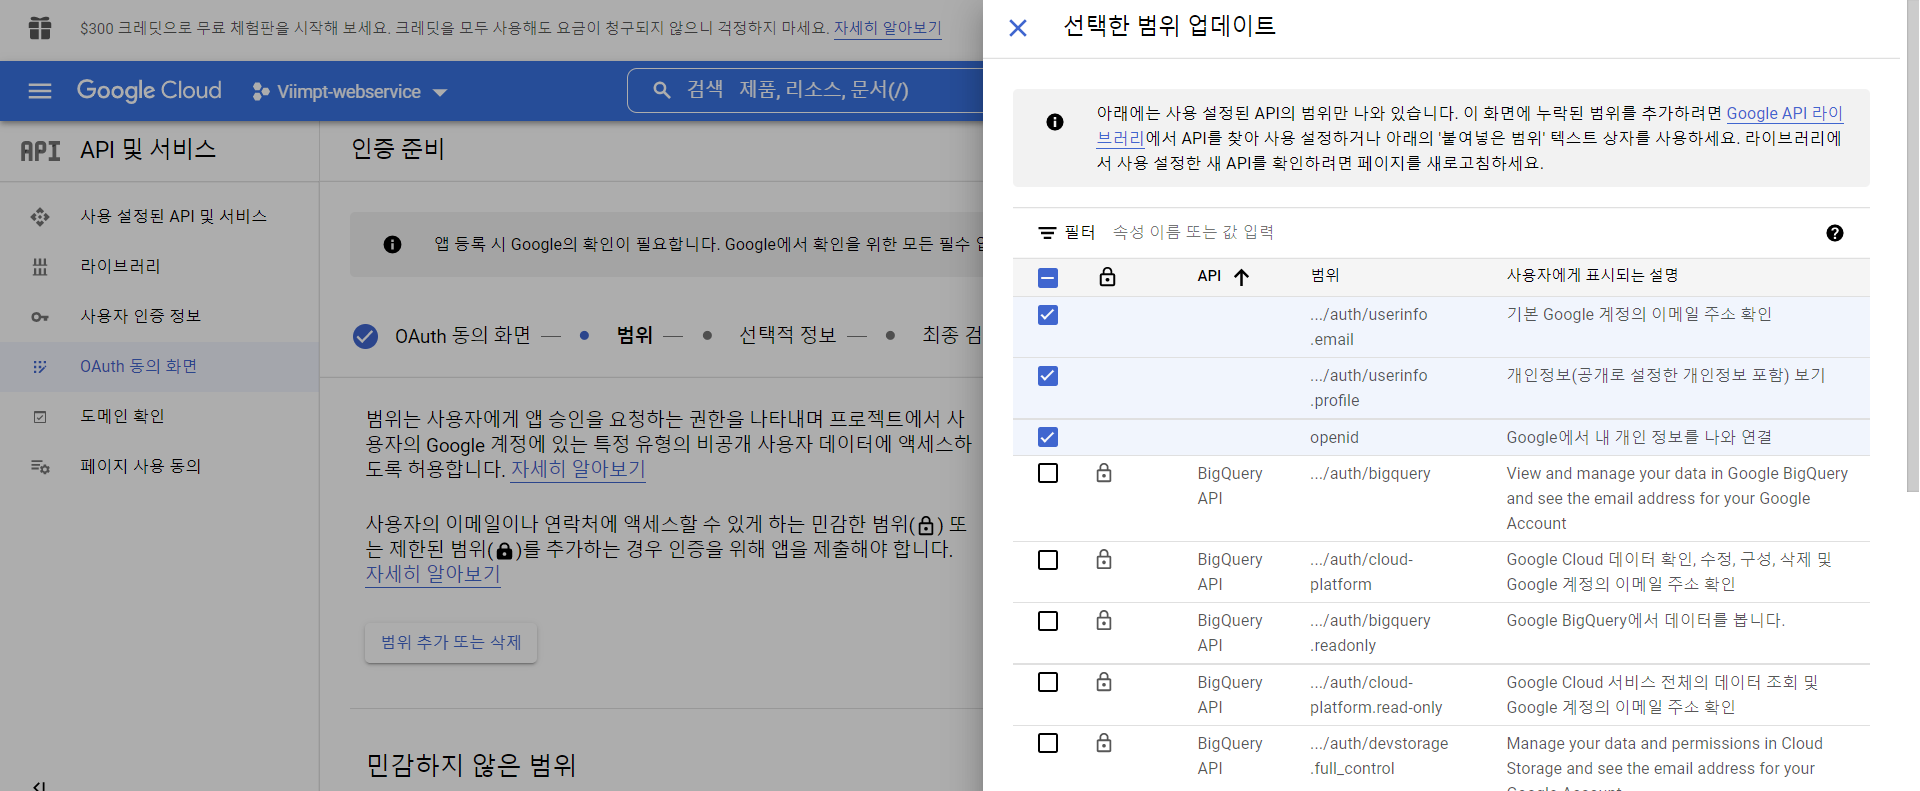
Task: Click the project icon beside Viimpt-webservice
Action: click(x=261, y=91)
